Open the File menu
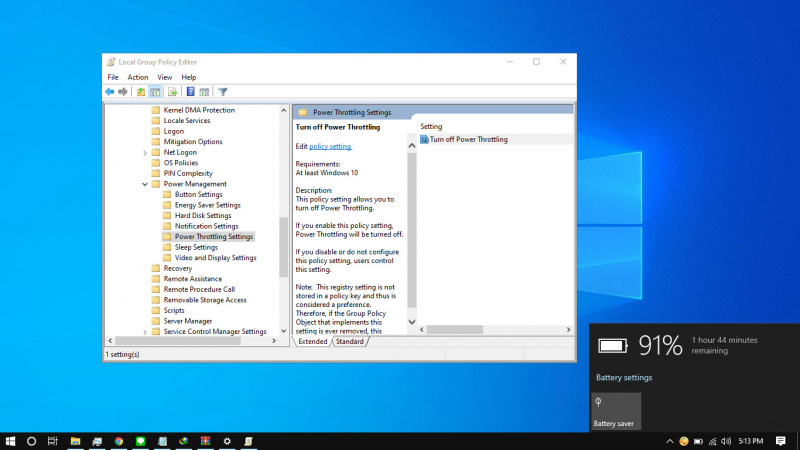This screenshot has width=800, height=450. point(113,77)
